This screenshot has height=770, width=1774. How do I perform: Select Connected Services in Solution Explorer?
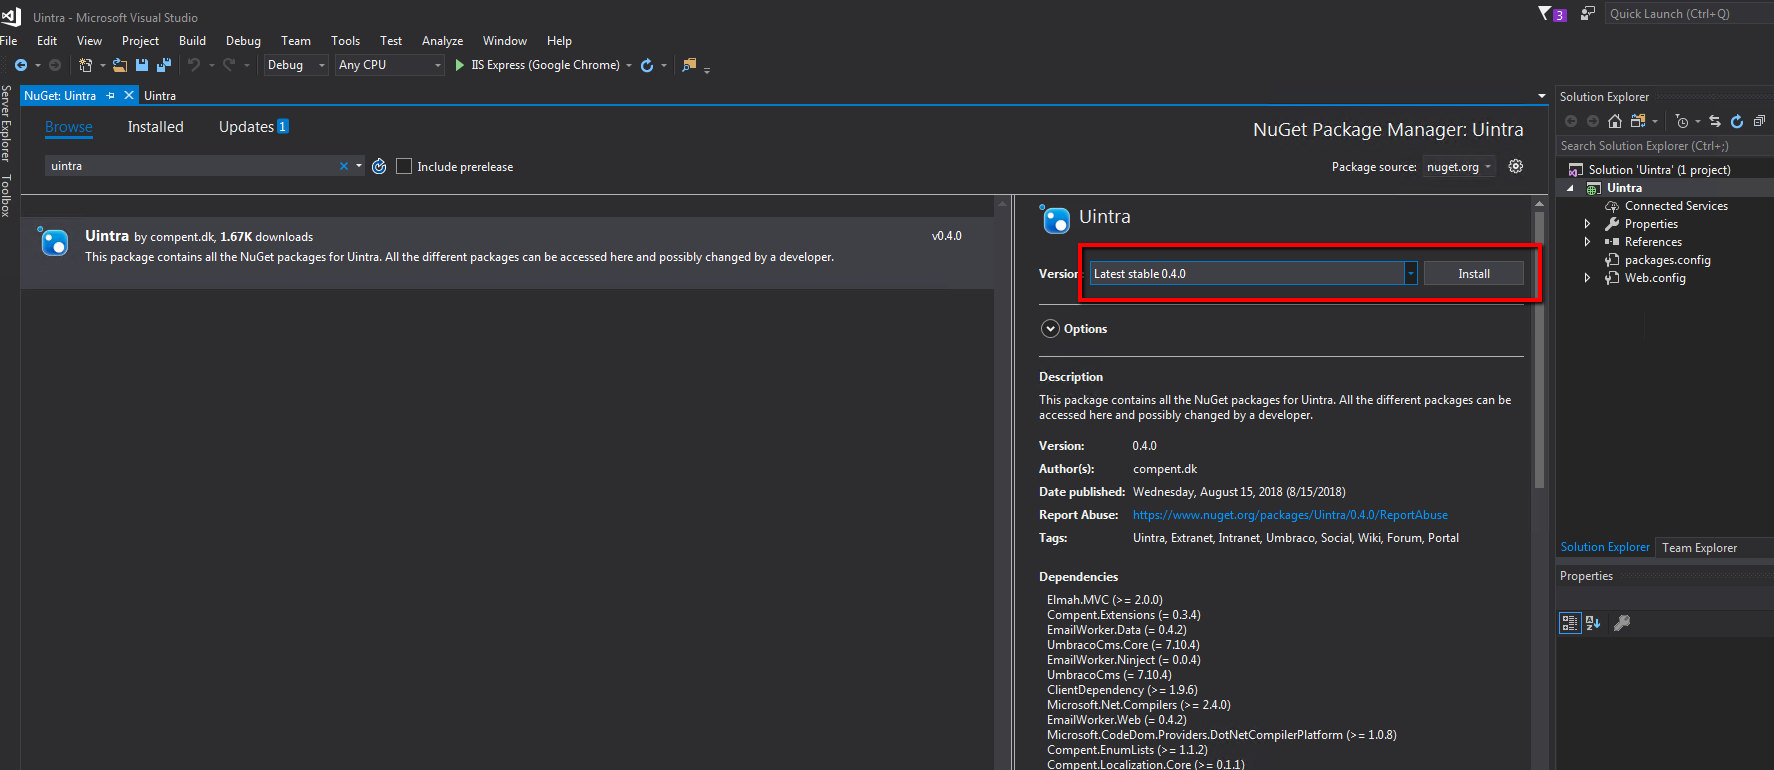pos(1675,206)
